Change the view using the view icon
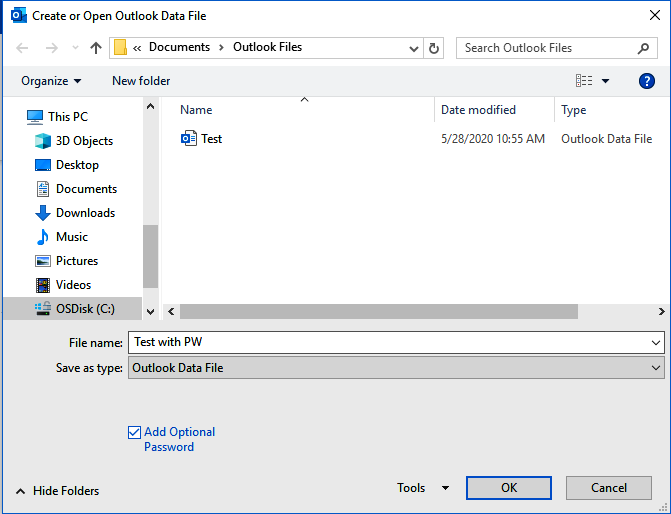The height and width of the screenshot is (514, 671). (x=584, y=80)
